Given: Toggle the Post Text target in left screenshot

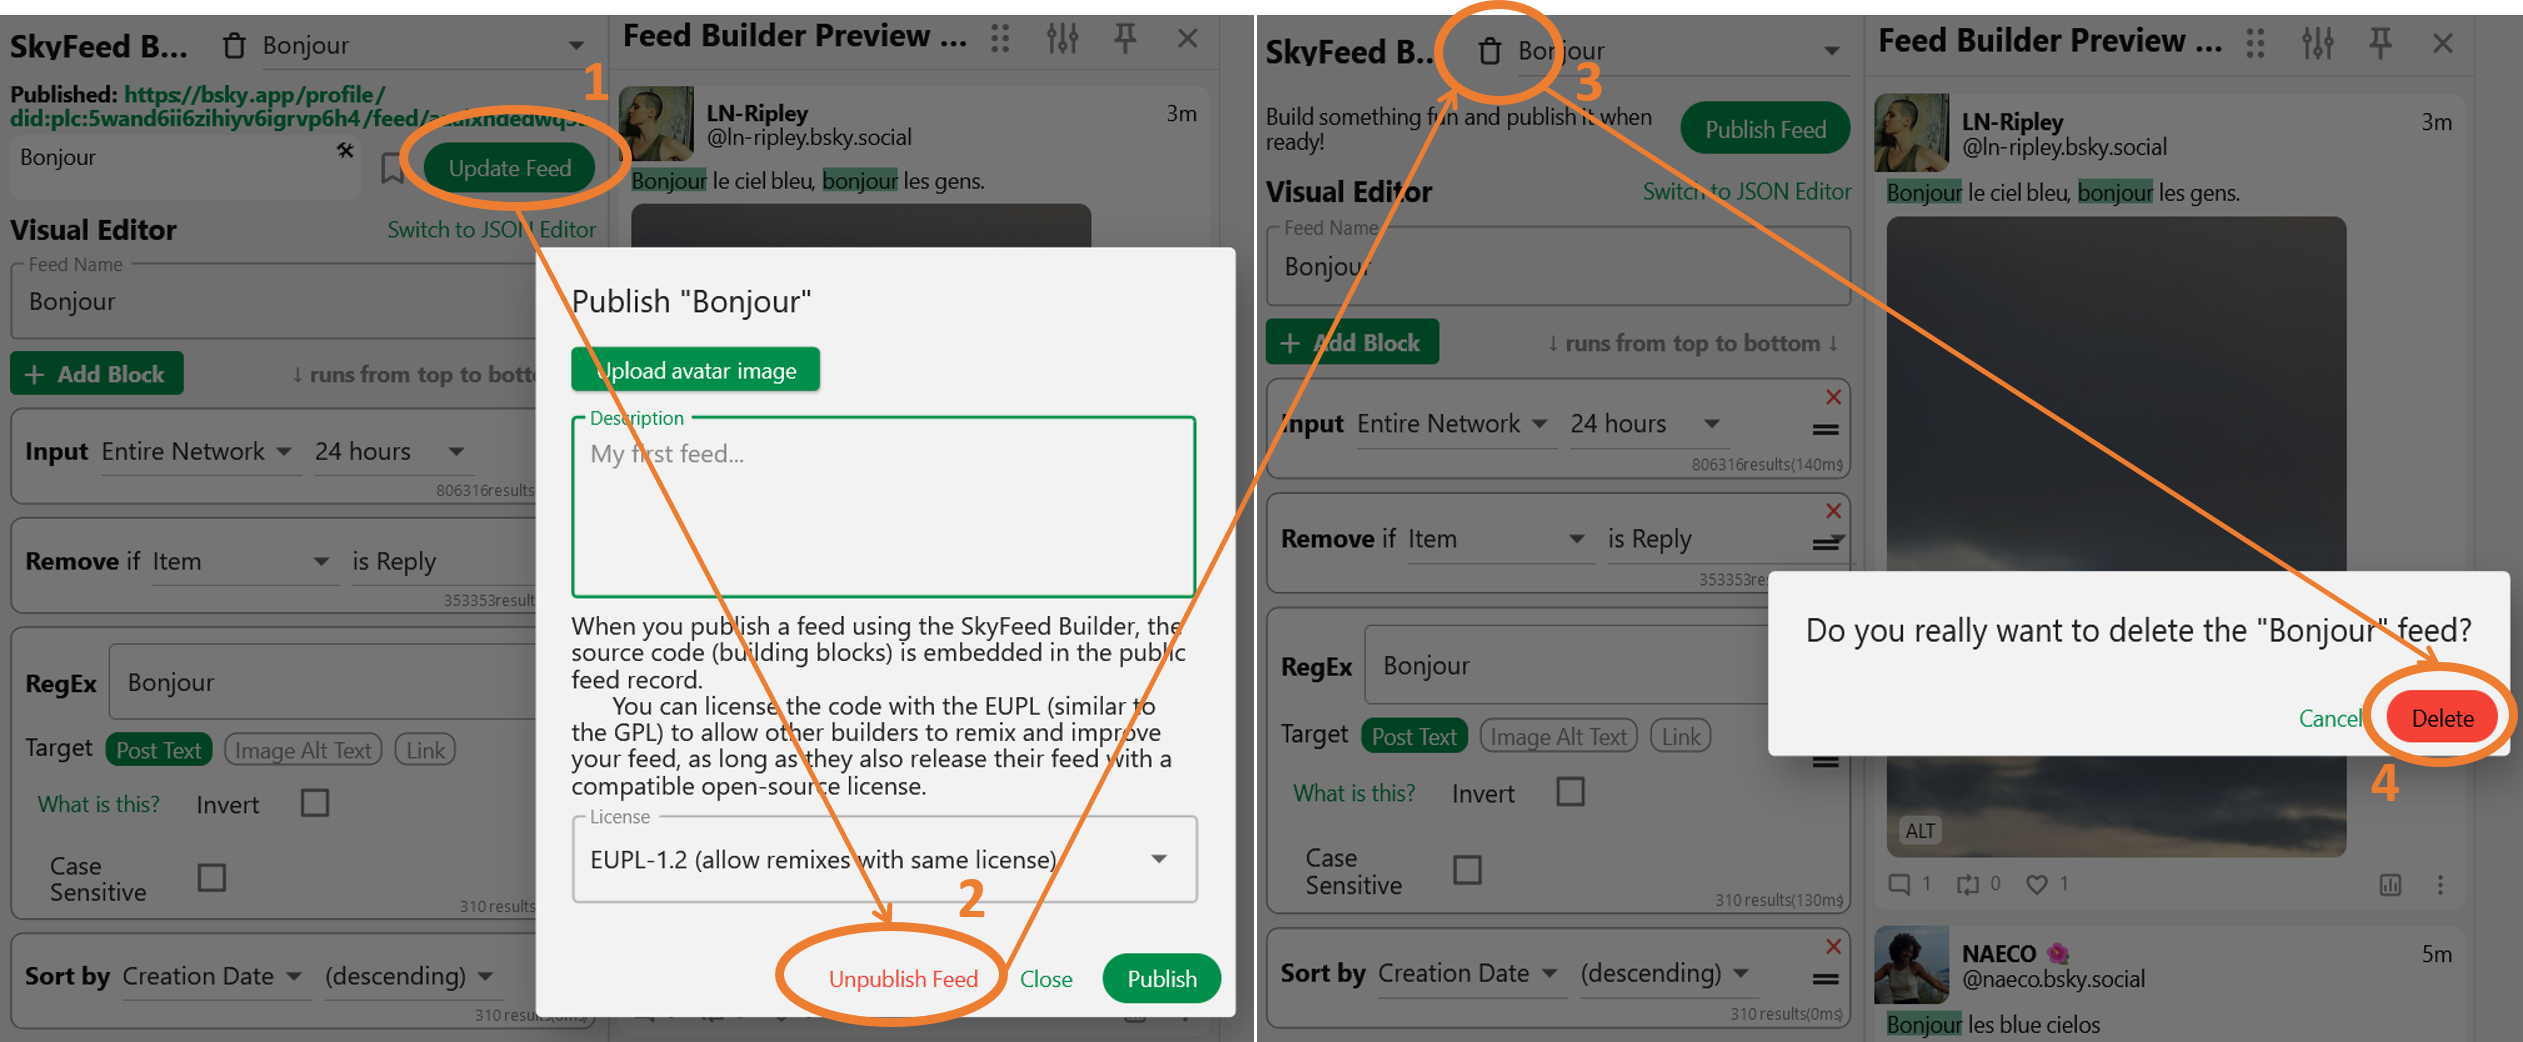Looking at the screenshot, I should point(158,750).
